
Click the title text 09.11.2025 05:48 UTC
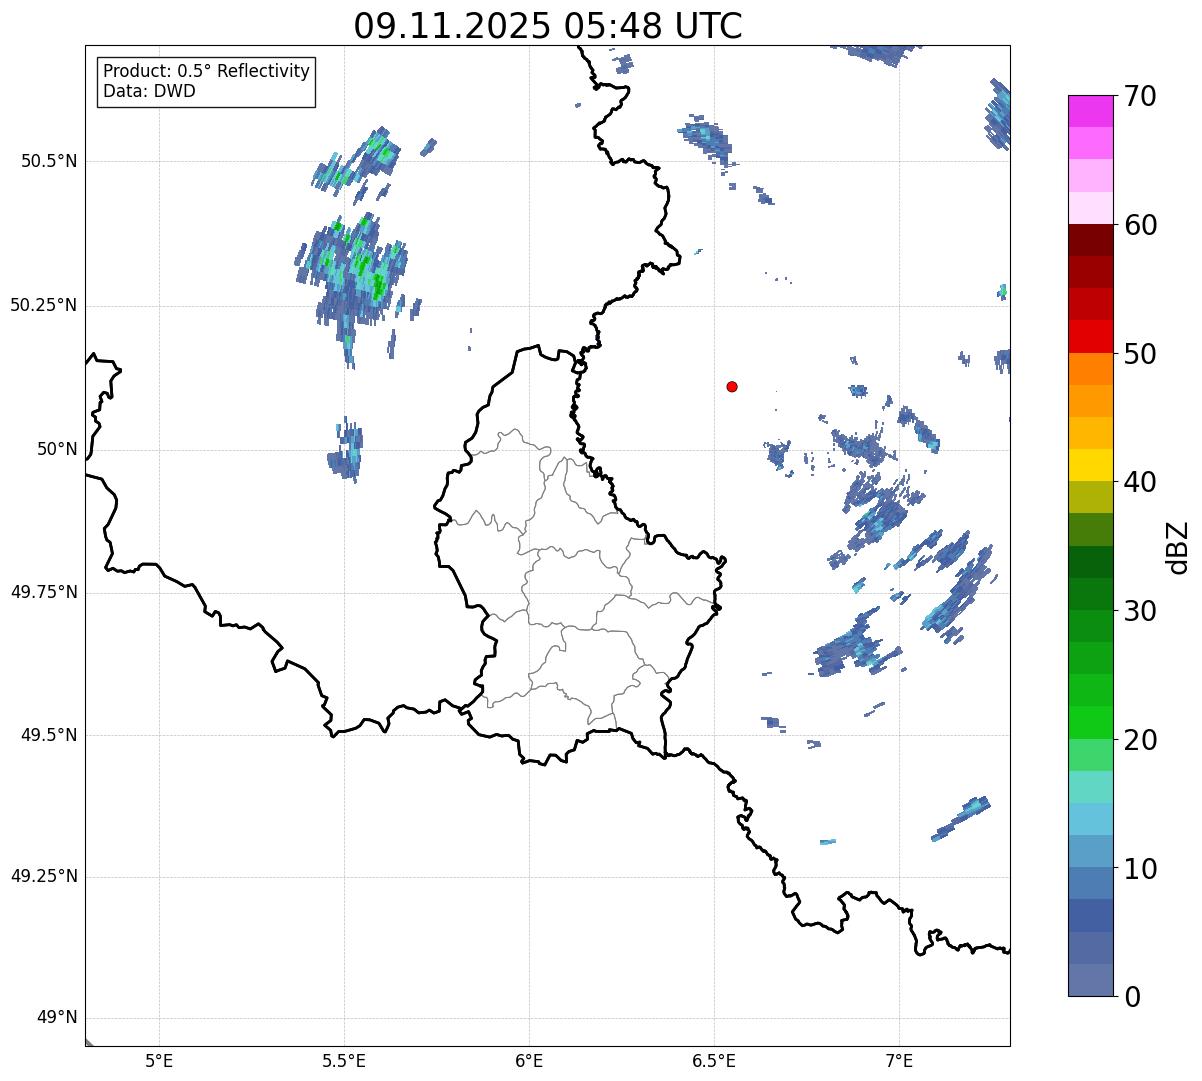(x=548, y=26)
